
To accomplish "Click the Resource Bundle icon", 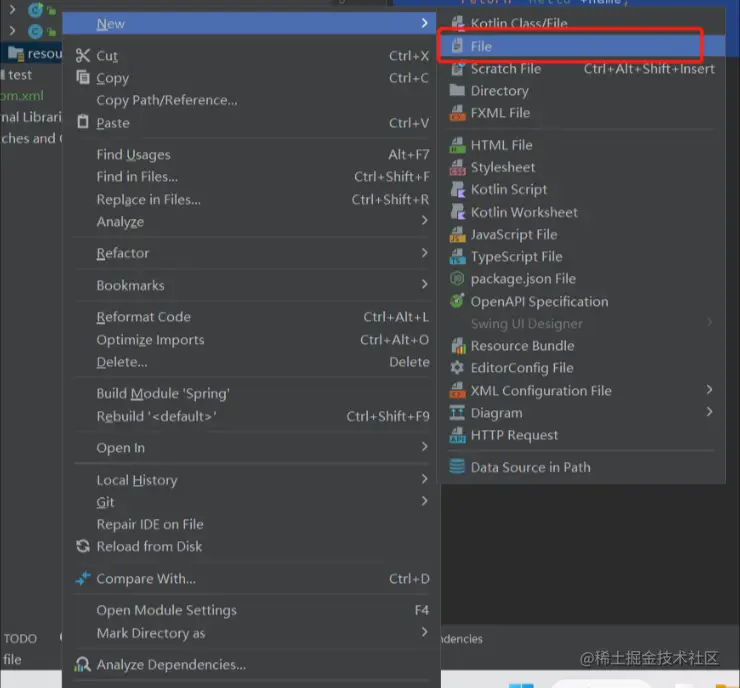I will [x=458, y=346].
